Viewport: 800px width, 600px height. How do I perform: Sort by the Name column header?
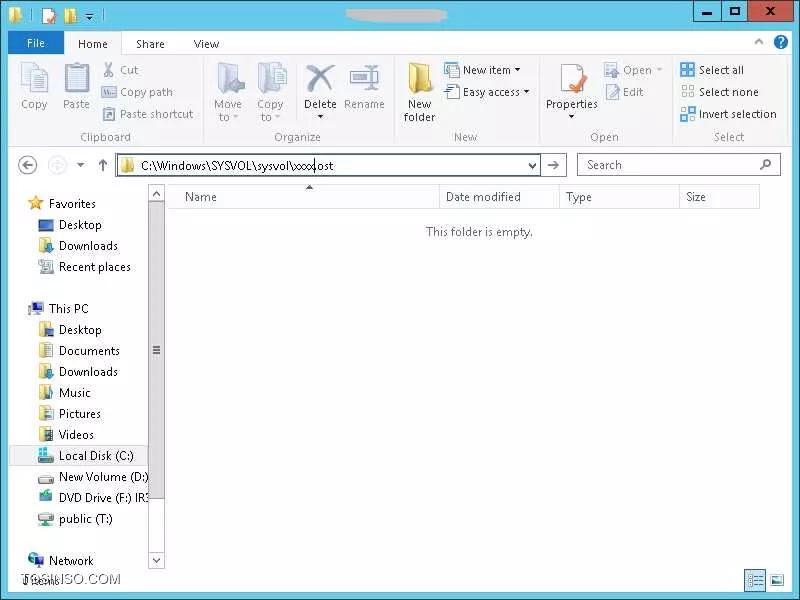[304, 197]
